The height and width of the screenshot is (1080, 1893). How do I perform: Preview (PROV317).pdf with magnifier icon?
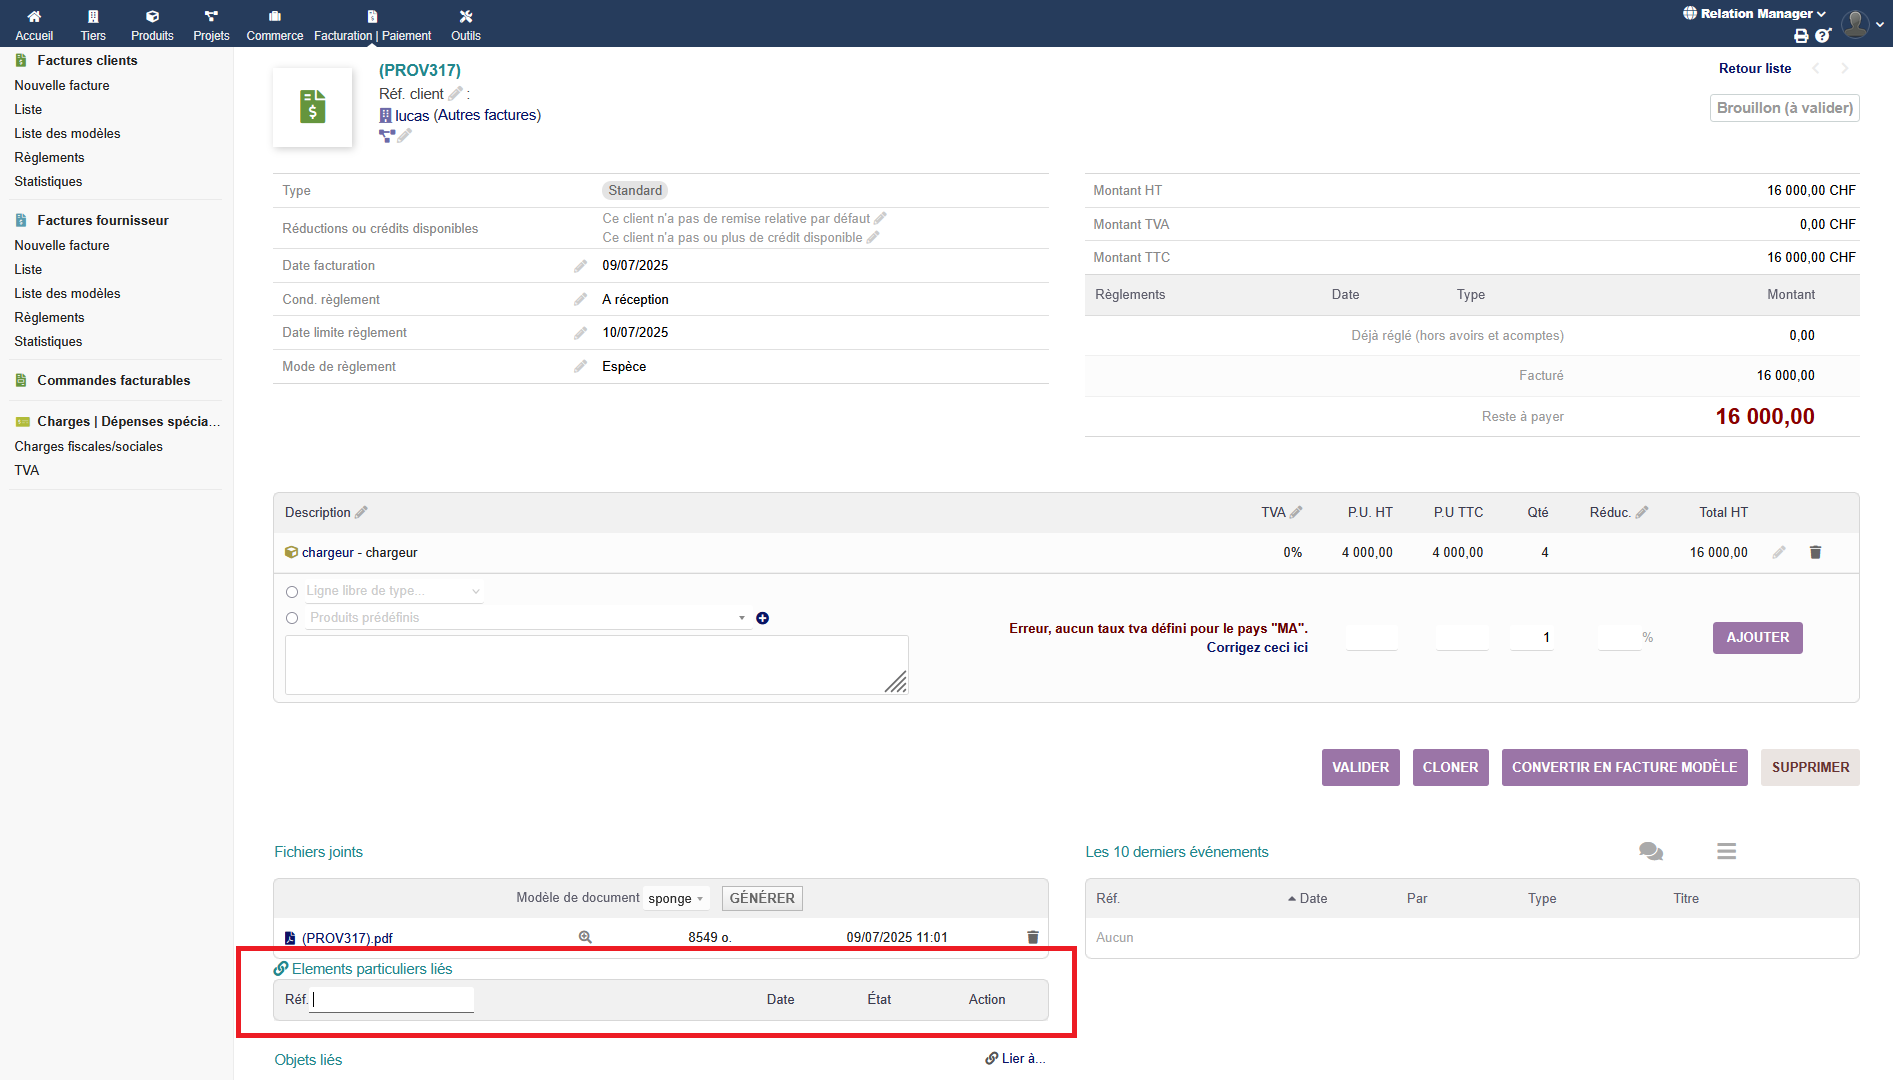[x=585, y=937]
